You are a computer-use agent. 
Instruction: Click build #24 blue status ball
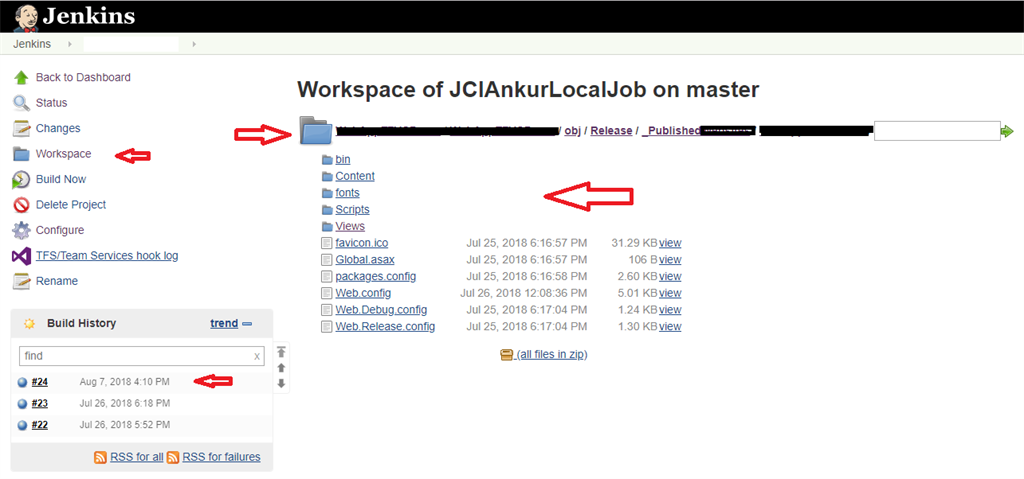(23, 382)
